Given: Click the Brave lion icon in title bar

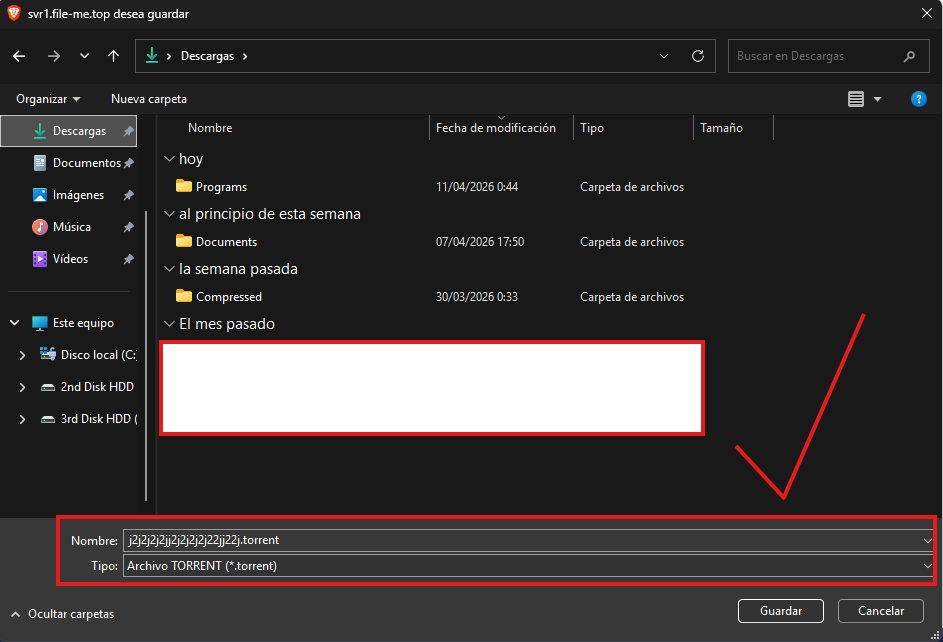Looking at the screenshot, I should (x=13, y=13).
